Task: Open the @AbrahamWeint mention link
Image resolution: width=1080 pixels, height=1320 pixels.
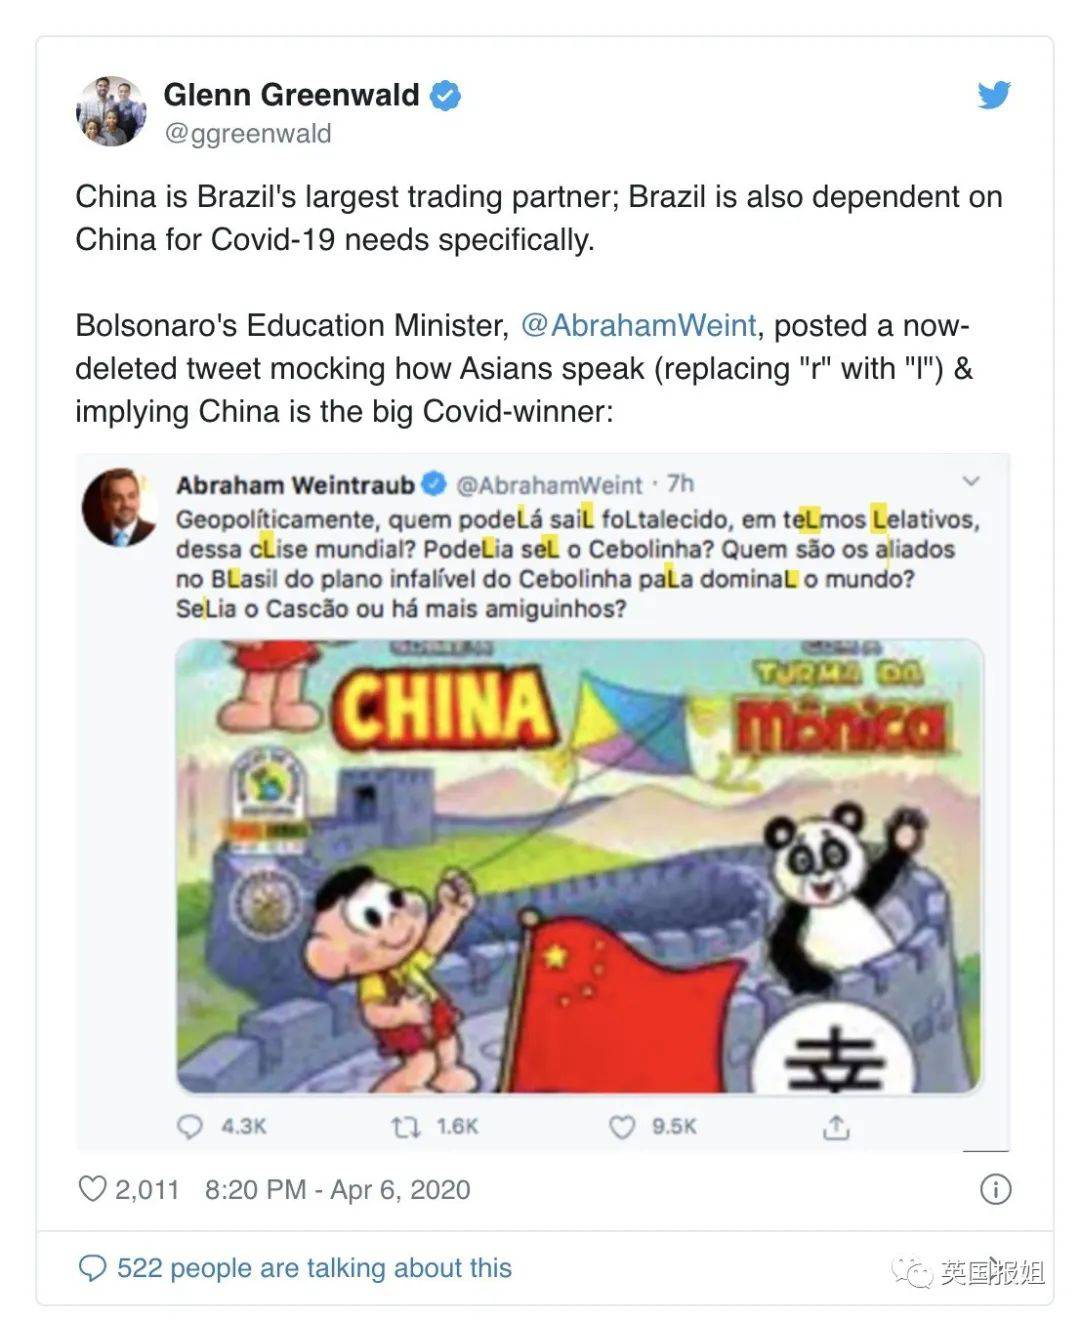Action: tap(639, 325)
